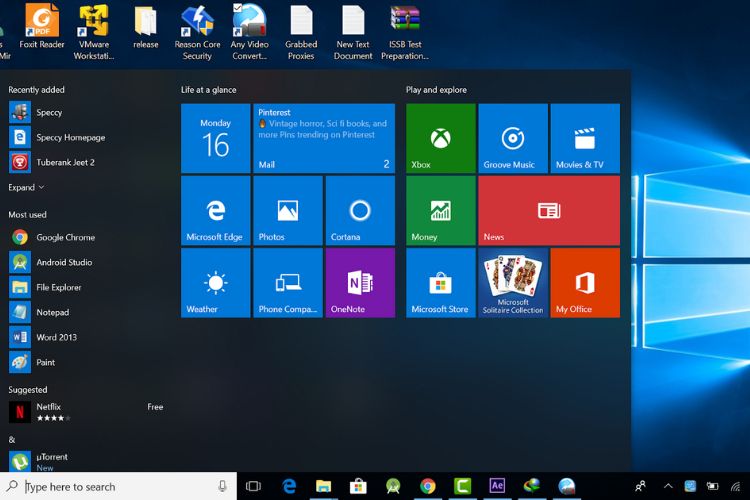Launch µTorrent from app list

click(x=86, y=462)
